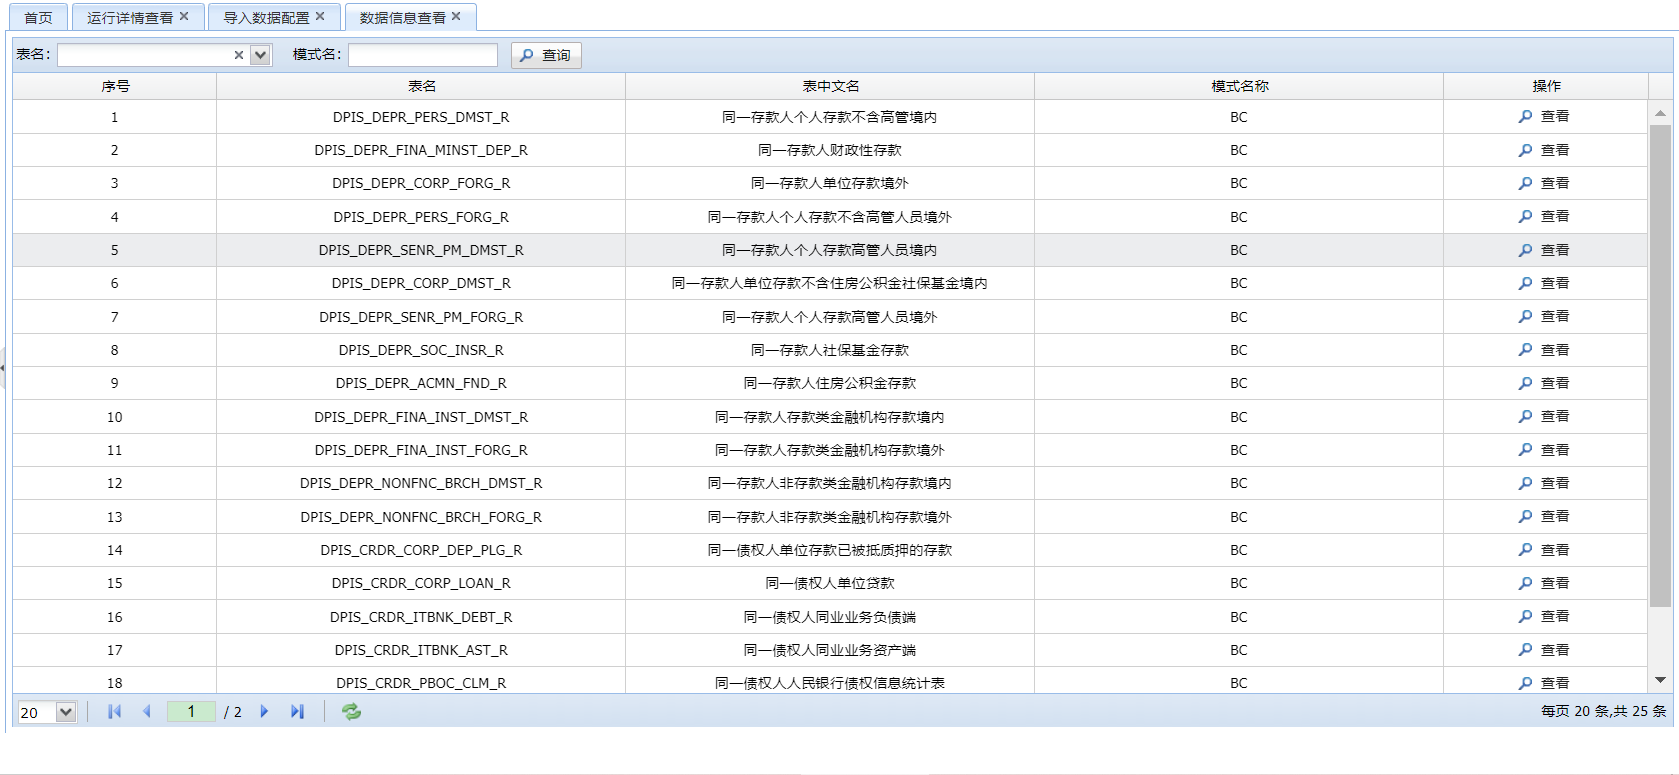The image size is (1679, 775).
Task: Click the 查询 search button
Action: tap(546, 56)
